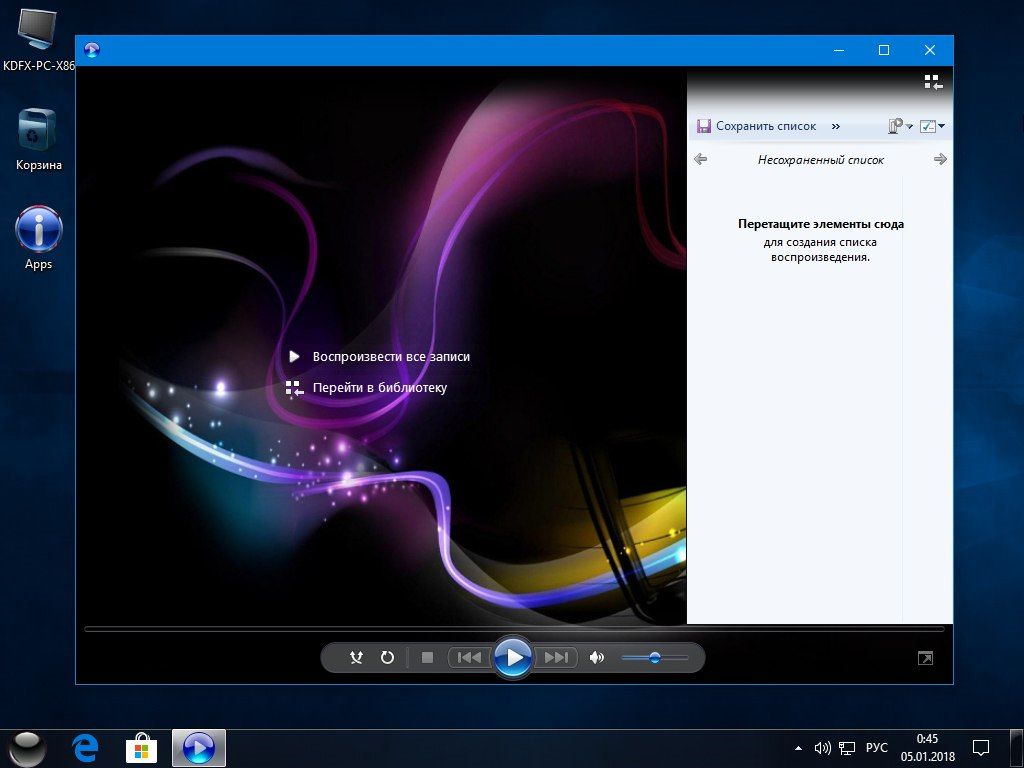Image resolution: width=1024 pixels, height=768 pixels.
Task: Go to previous list with left arrow
Action: 700,159
